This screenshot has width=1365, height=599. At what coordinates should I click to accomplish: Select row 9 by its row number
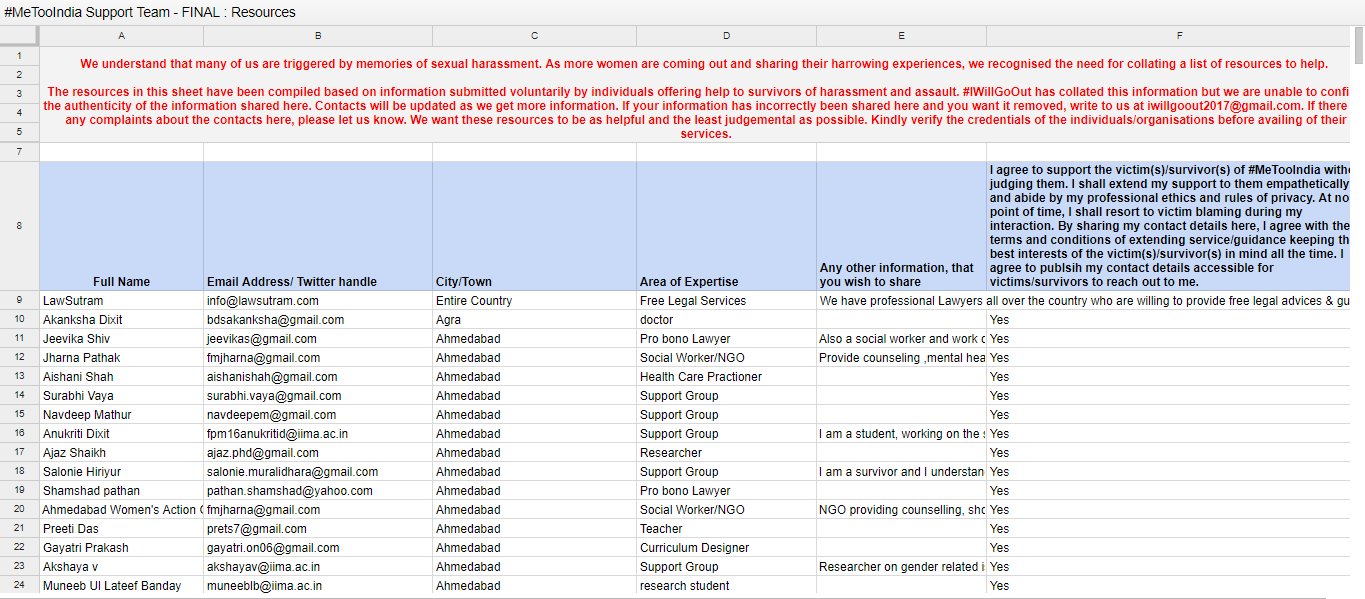click(x=20, y=300)
